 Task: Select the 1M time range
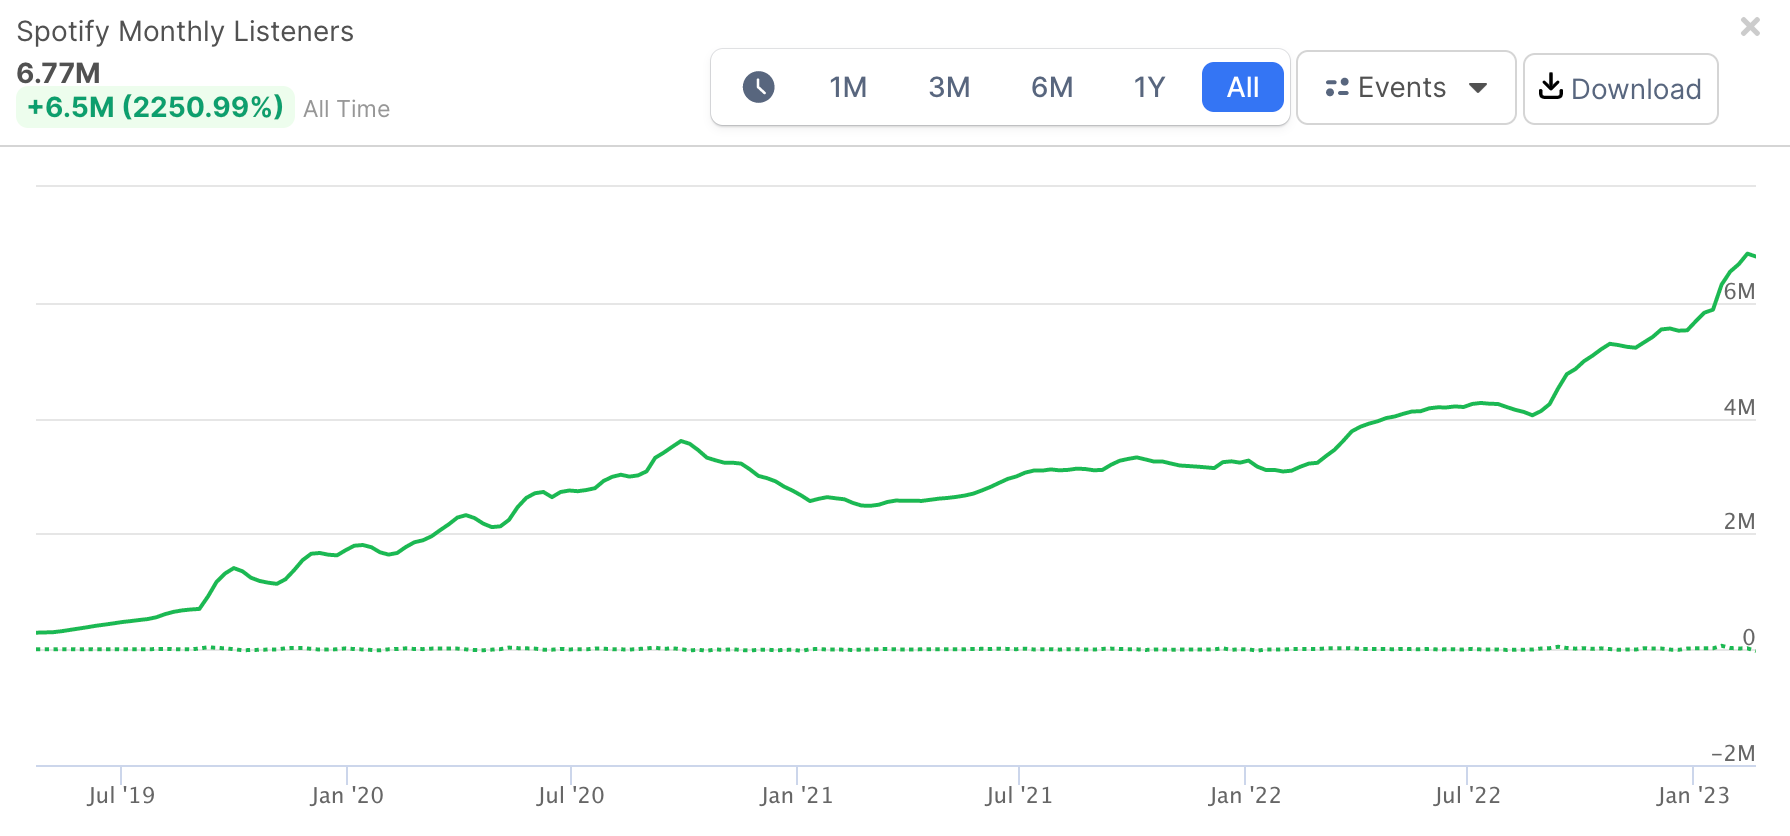pos(848,88)
